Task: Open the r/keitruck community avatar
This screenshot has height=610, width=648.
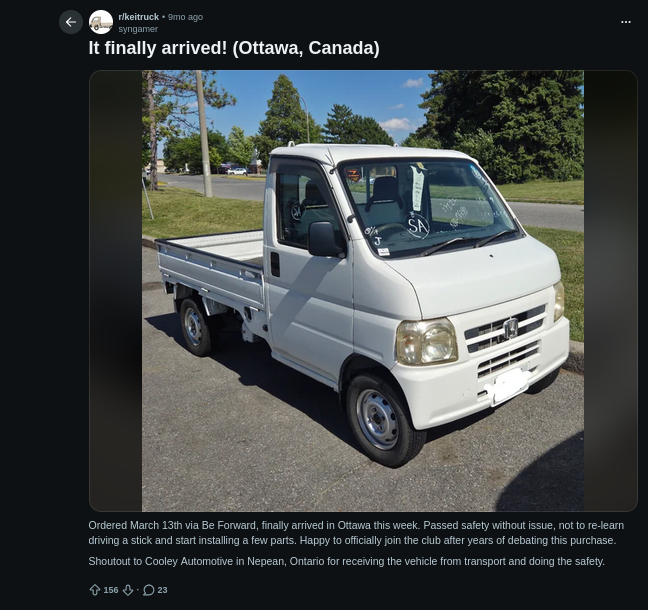Action: pyautogui.click(x=101, y=22)
